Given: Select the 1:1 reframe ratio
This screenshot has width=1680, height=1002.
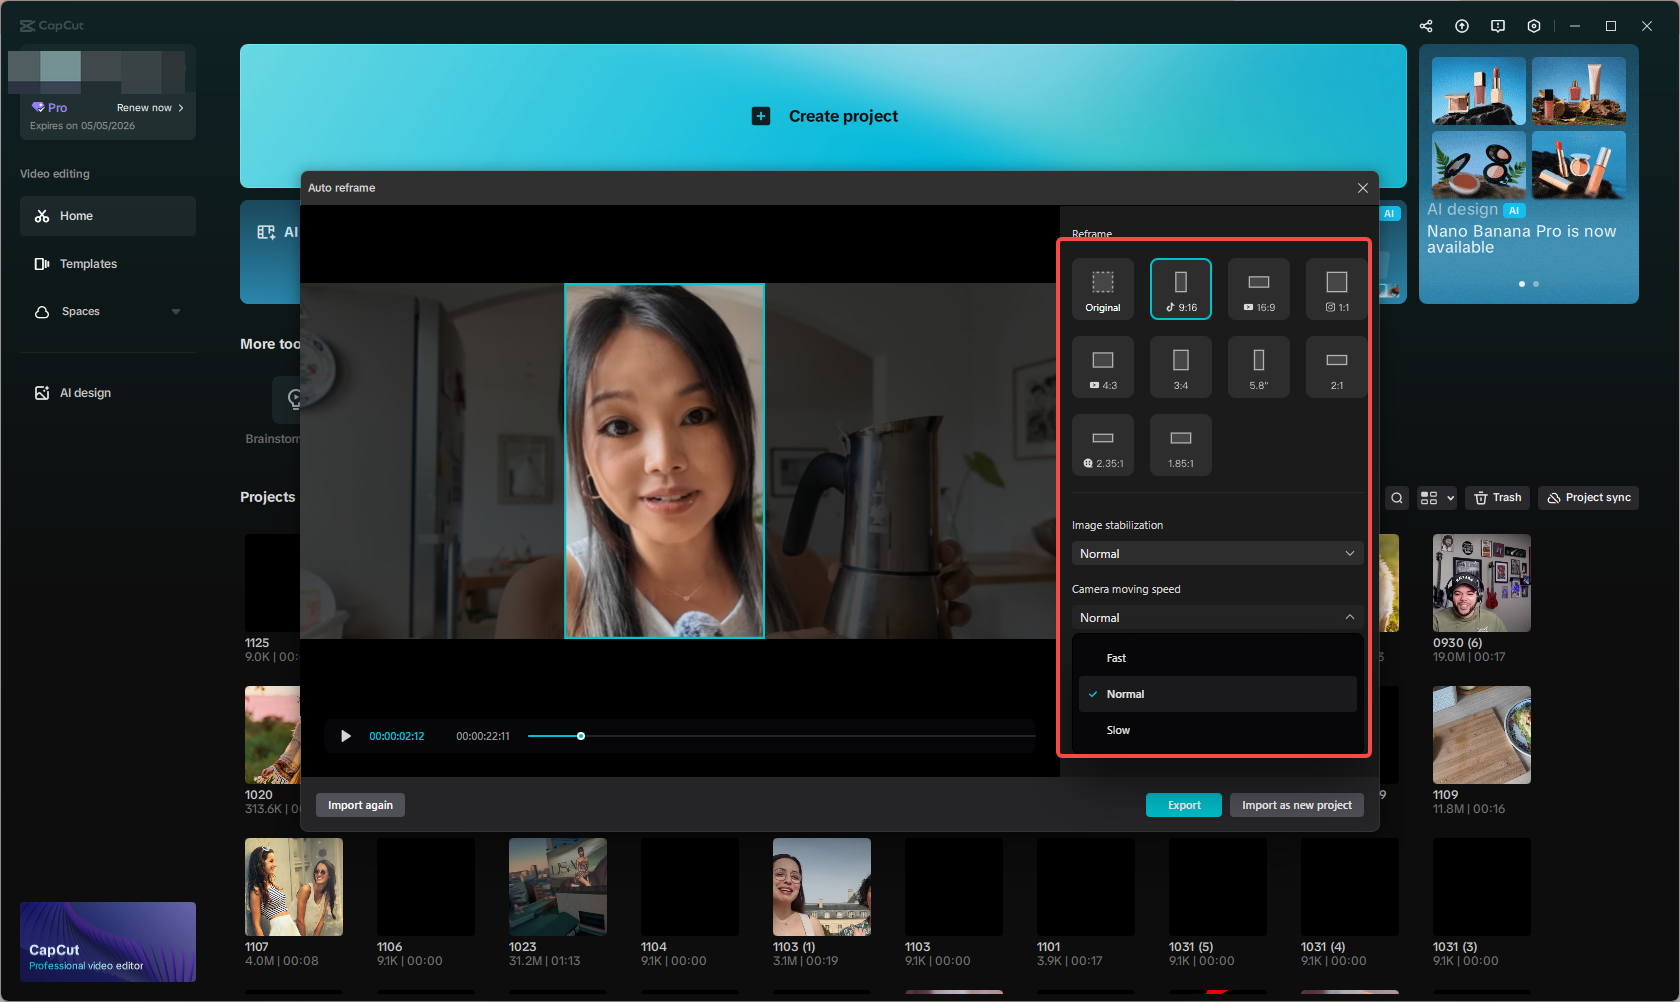Looking at the screenshot, I should click(x=1336, y=289).
